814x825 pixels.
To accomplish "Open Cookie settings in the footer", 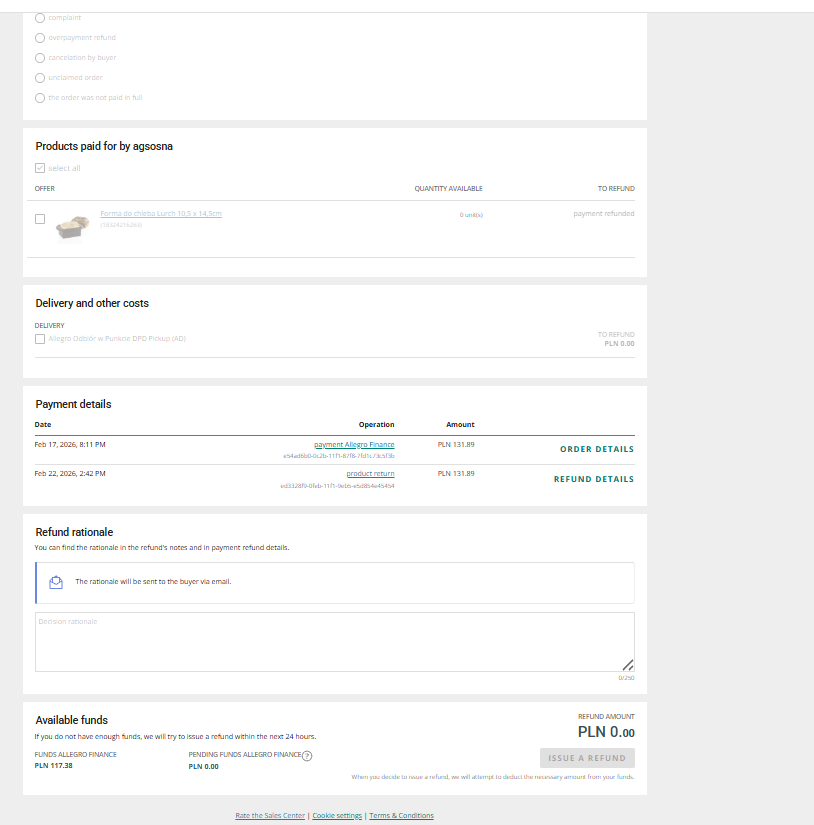I will [337, 816].
